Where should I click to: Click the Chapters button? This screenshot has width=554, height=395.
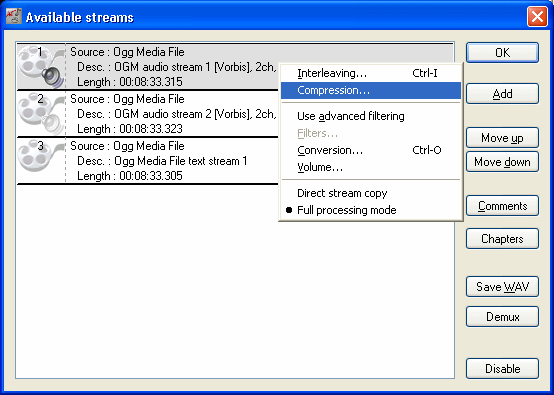pos(502,239)
